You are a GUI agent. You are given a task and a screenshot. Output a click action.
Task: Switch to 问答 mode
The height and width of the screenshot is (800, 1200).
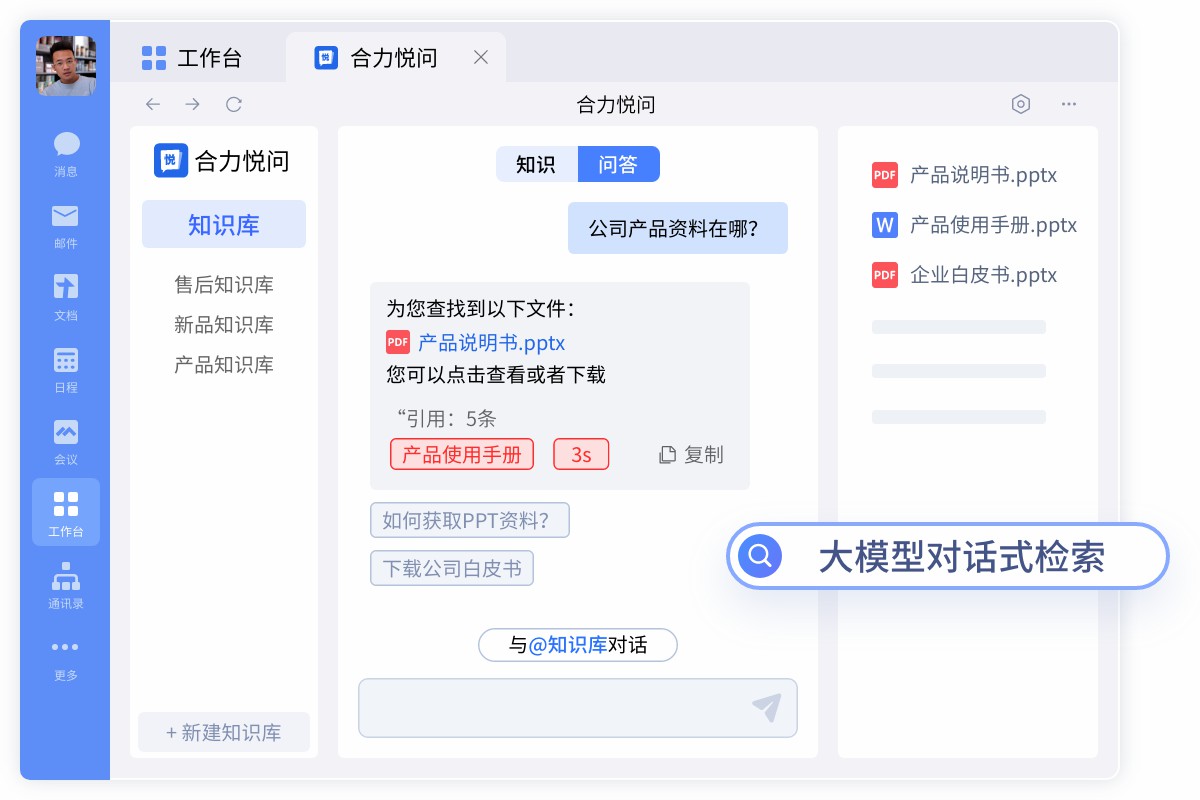click(x=618, y=164)
